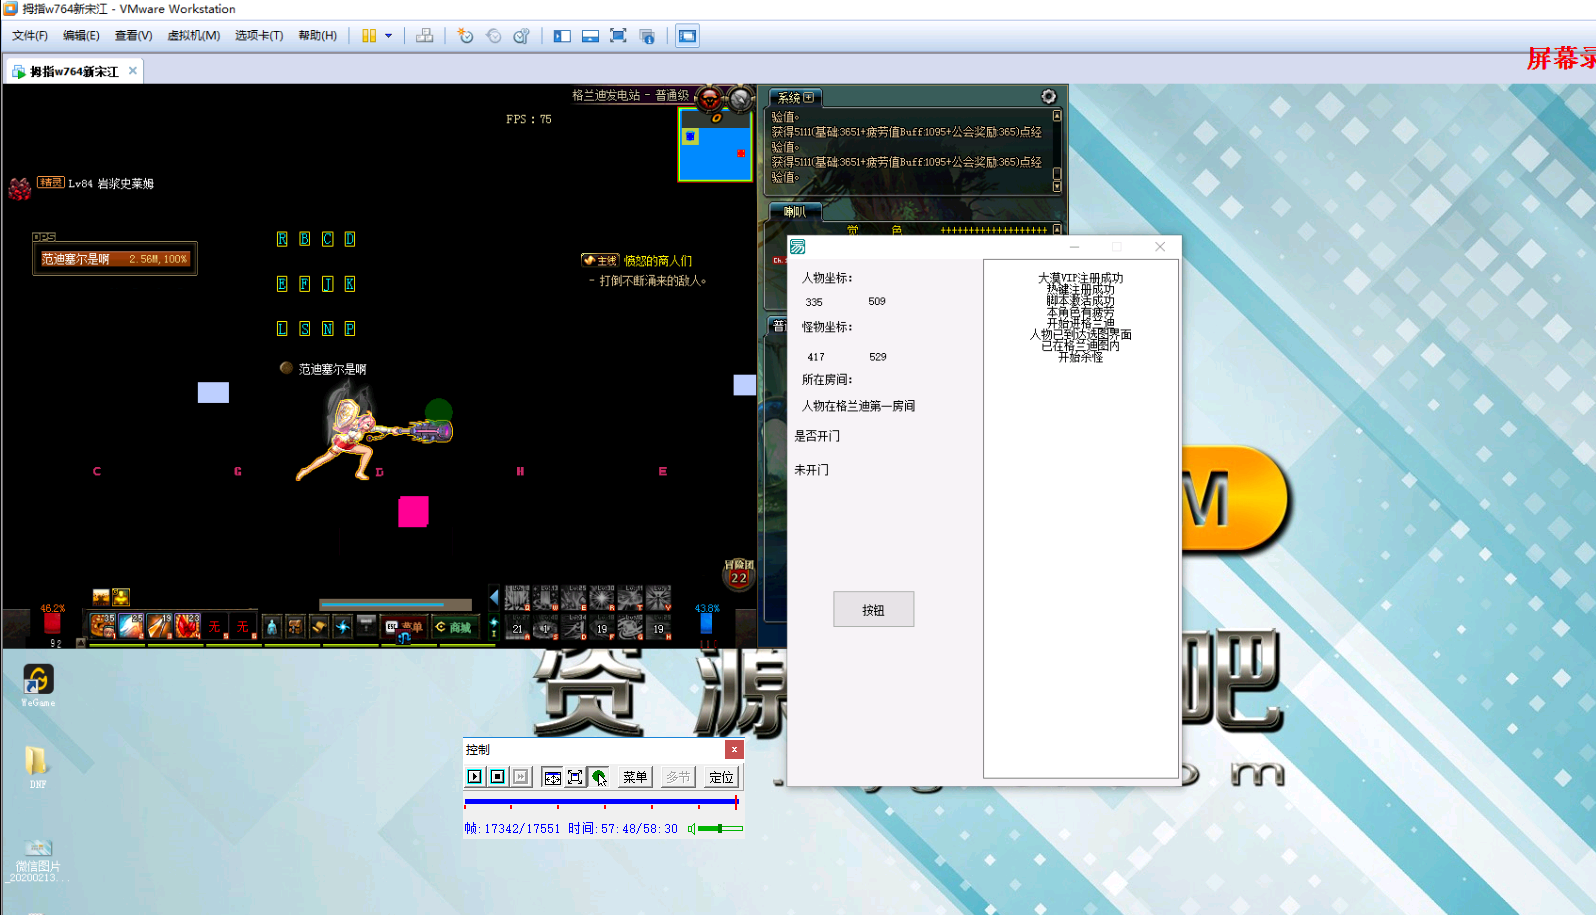Click the 冒险团 level 22 badge
The height and width of the screenshot is (915, 1596).
click(x=739, y=574)
